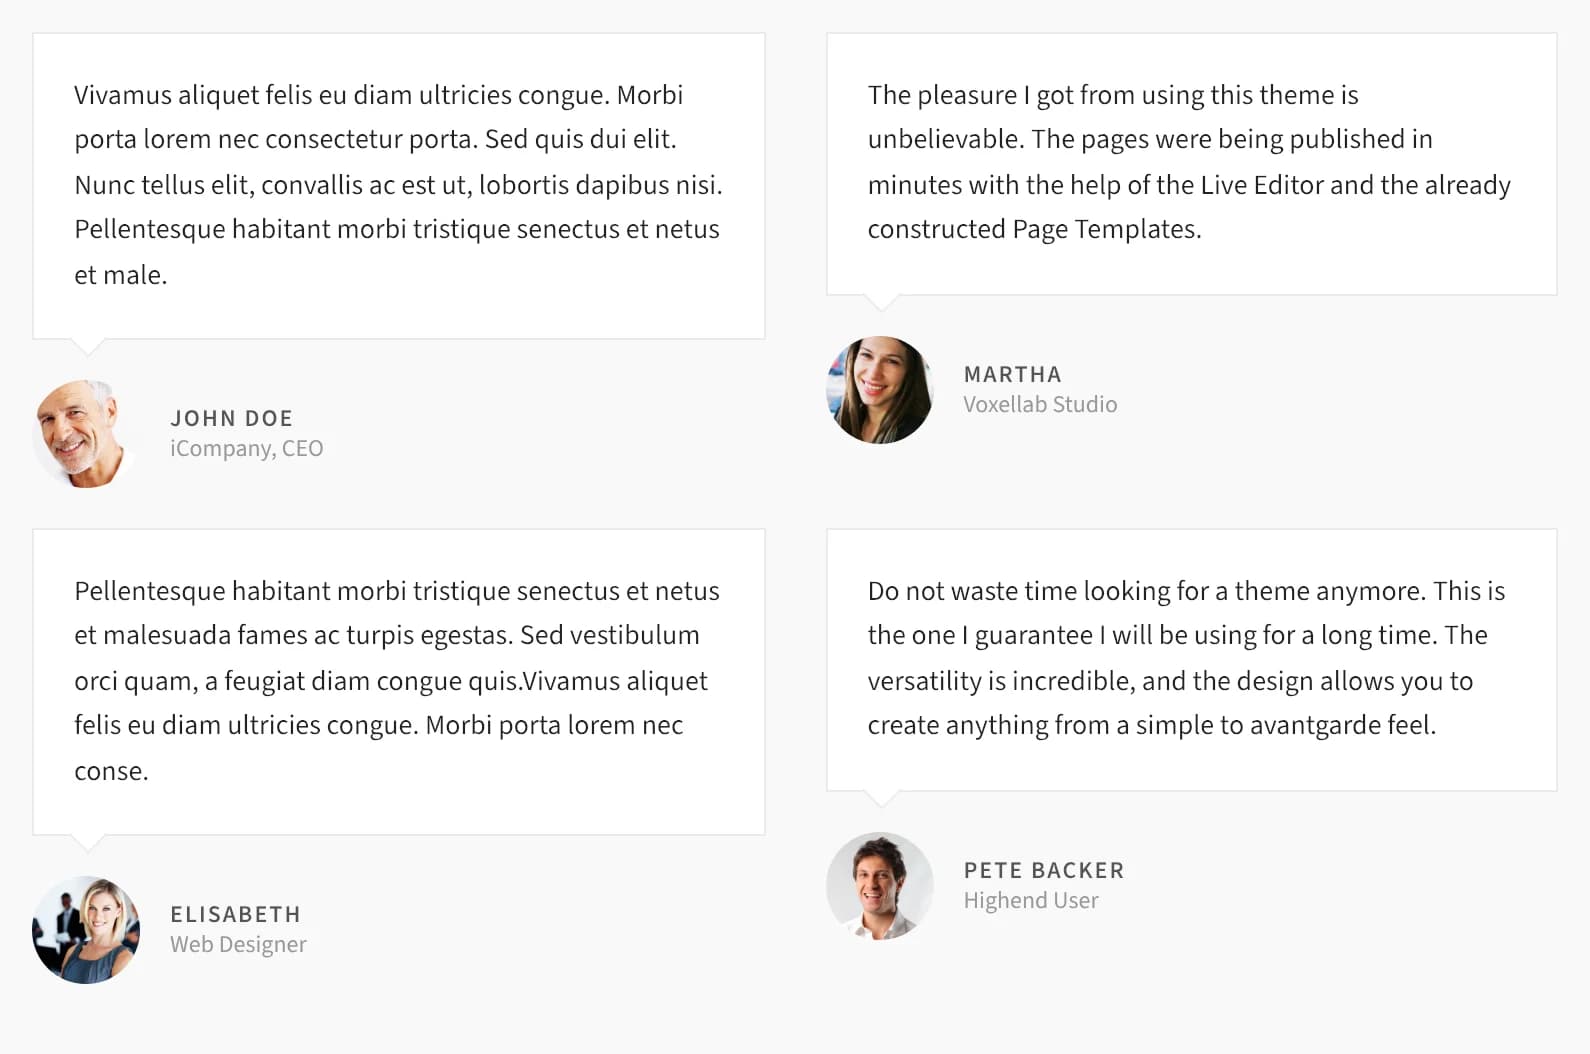Click speech-bubble pointer under John Doe's quote
Image resolution: width=1590 pixels, height=1054 pixels.
tap(88, 346)
